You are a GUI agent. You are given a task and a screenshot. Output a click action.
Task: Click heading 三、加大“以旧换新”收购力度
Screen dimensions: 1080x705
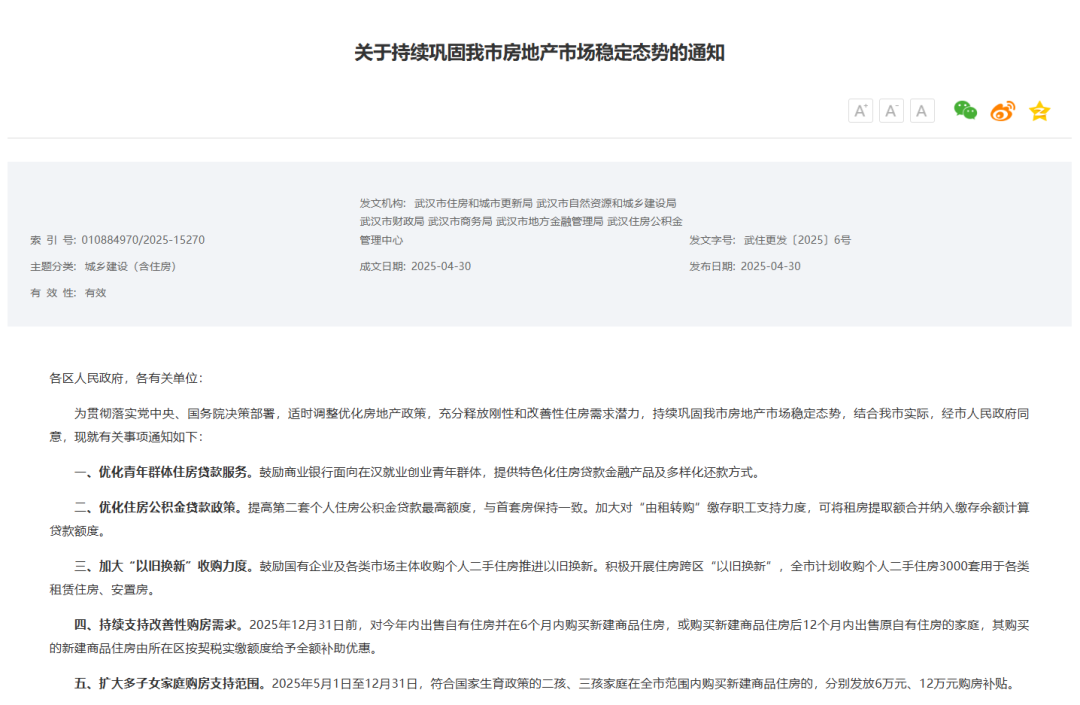pyautogui.click(x=165, y=566)
